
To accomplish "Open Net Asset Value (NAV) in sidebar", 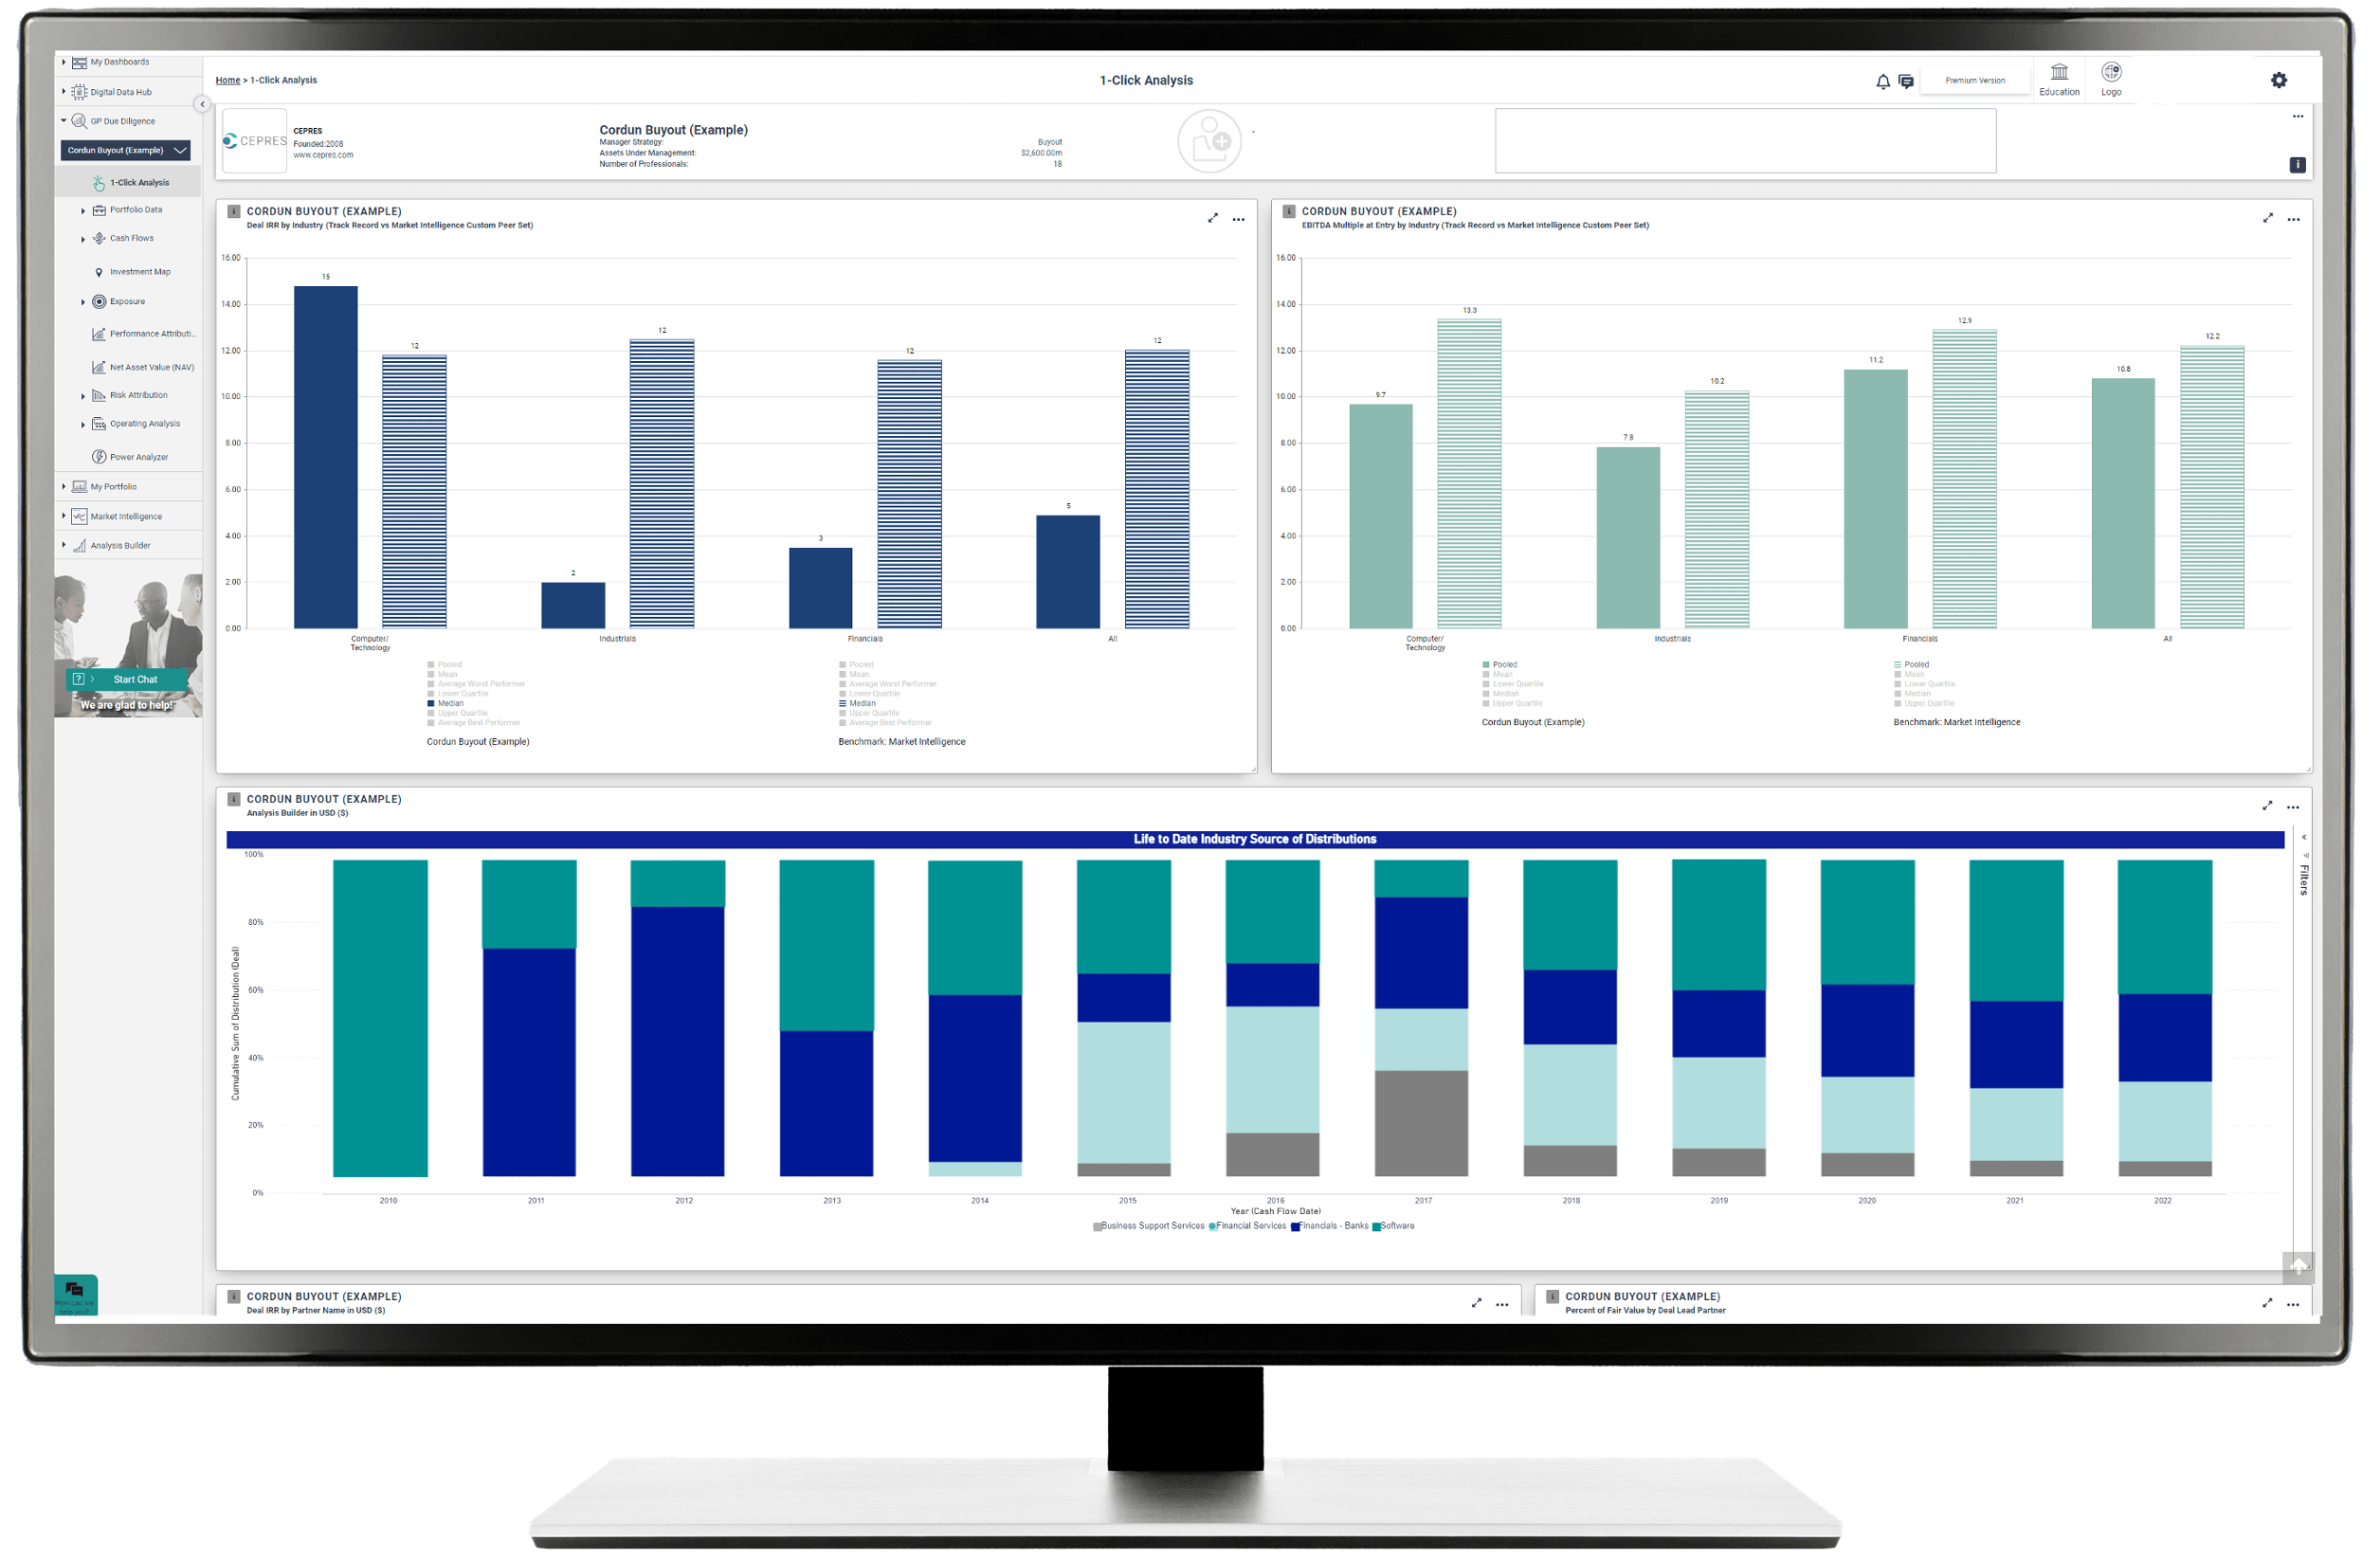I will [142, 367].
